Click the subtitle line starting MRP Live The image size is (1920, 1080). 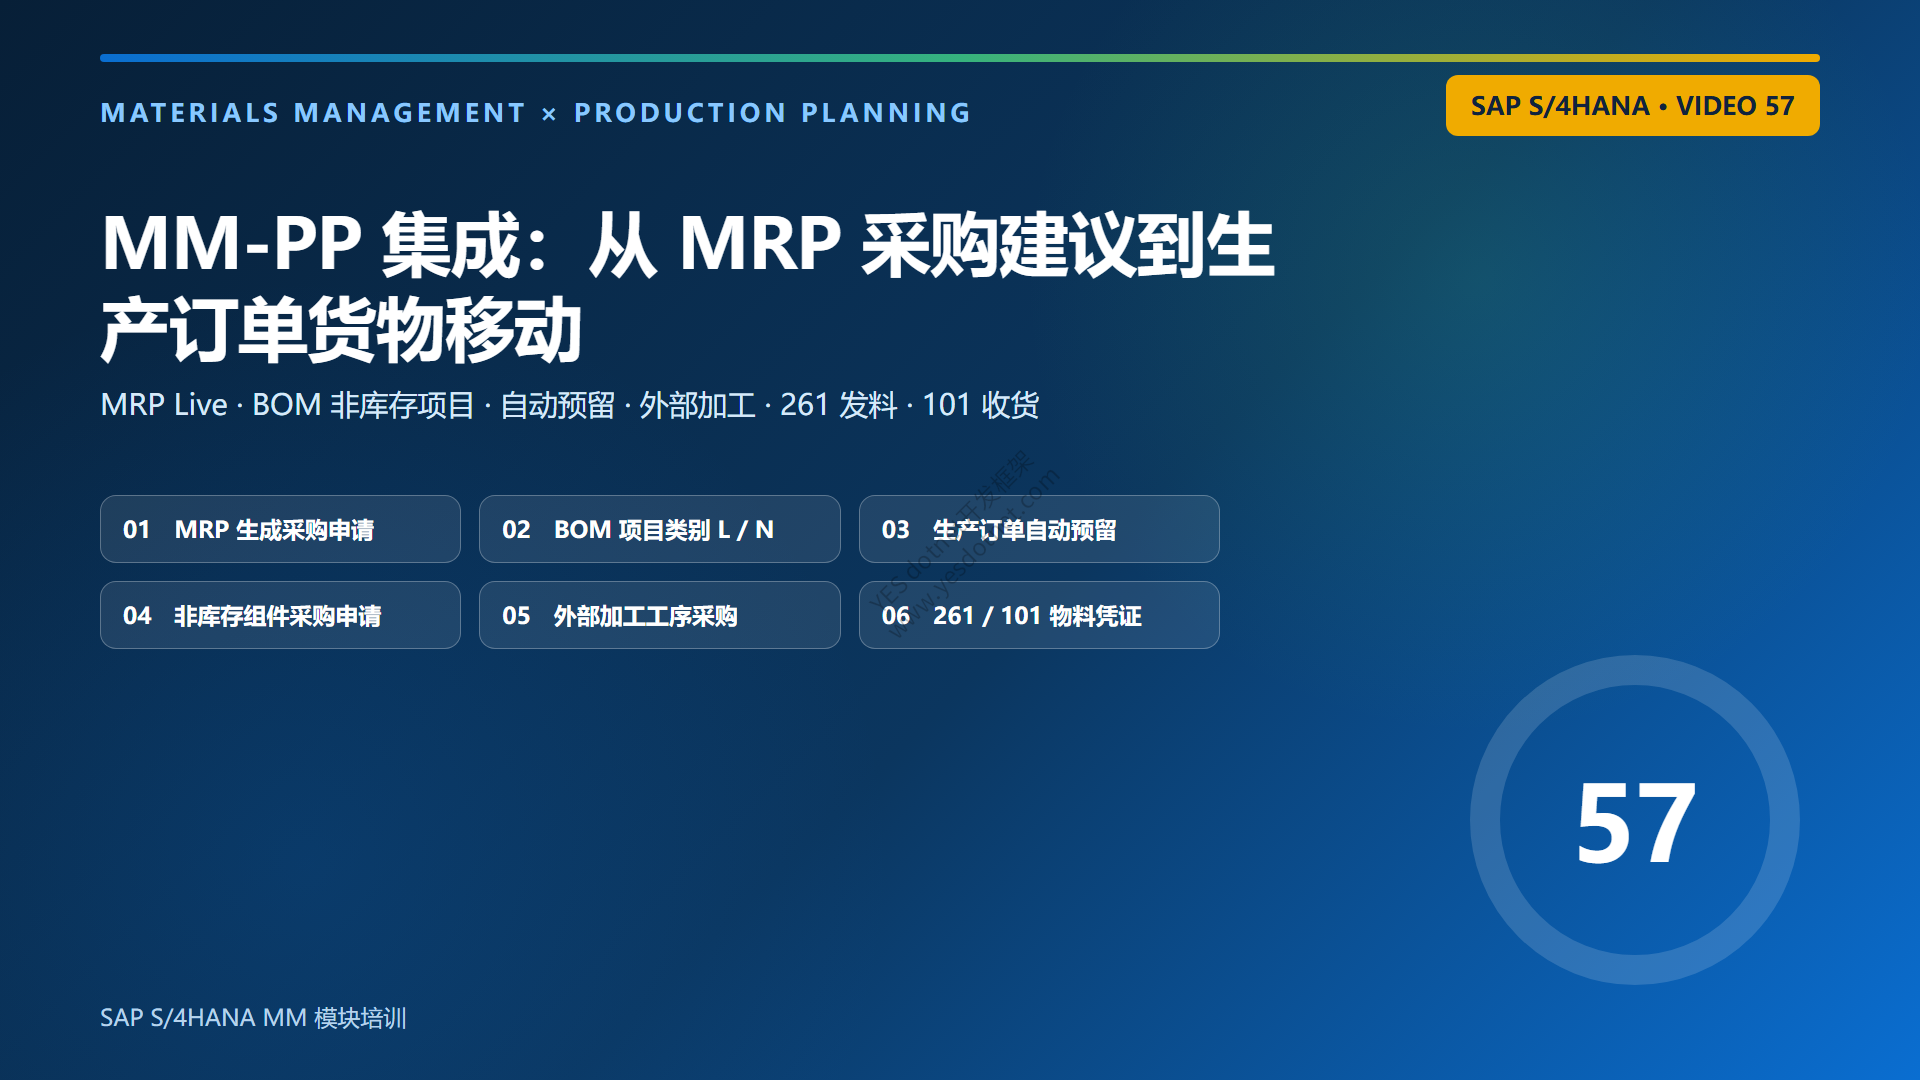(x=570, y=405)
